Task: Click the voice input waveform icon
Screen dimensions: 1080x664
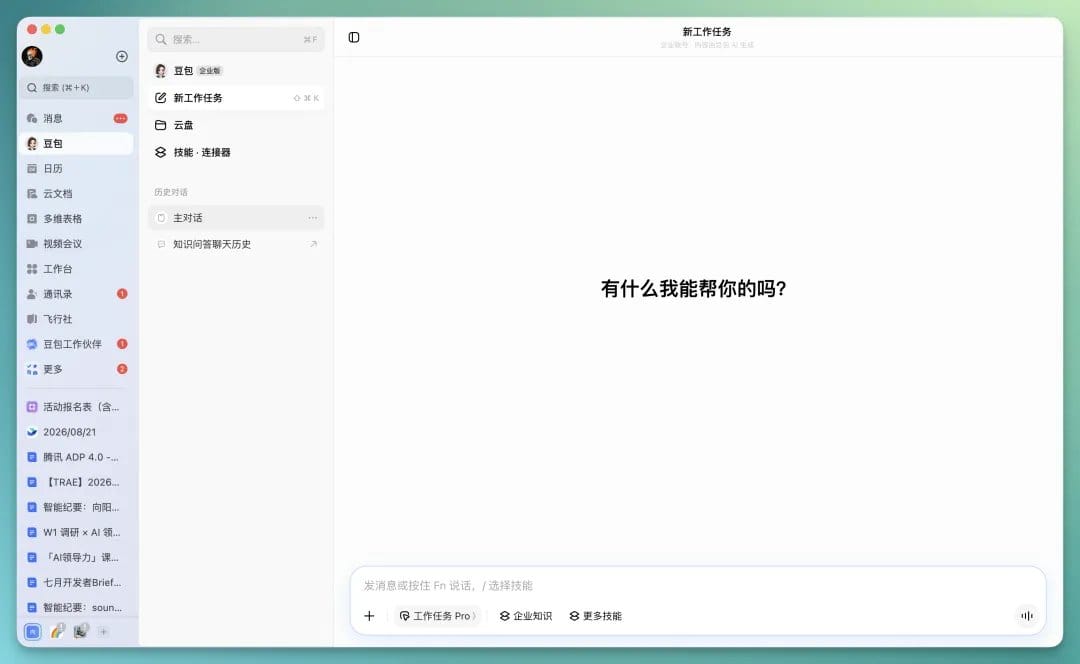Action: tap(1026, 616)
